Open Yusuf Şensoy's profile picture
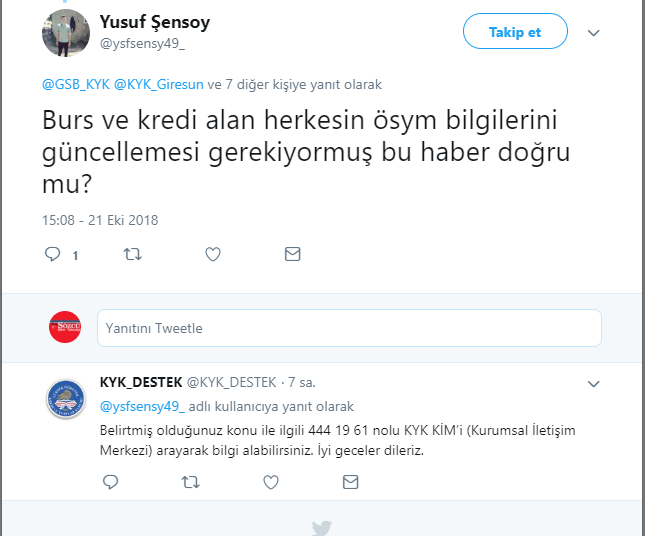Image resolution: width=645 pixels, height=536 pixels. click(66, 33)
